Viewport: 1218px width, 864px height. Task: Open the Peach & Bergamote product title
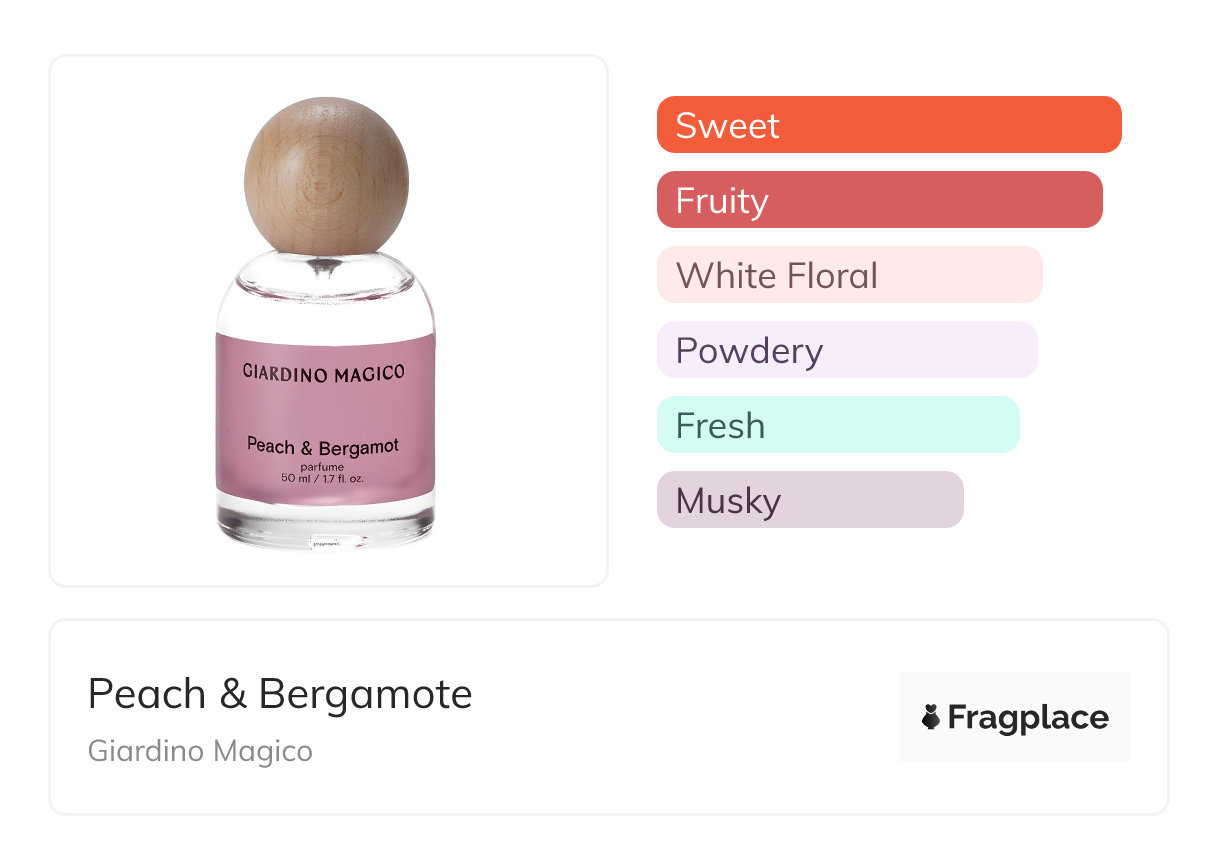[280, 694]
